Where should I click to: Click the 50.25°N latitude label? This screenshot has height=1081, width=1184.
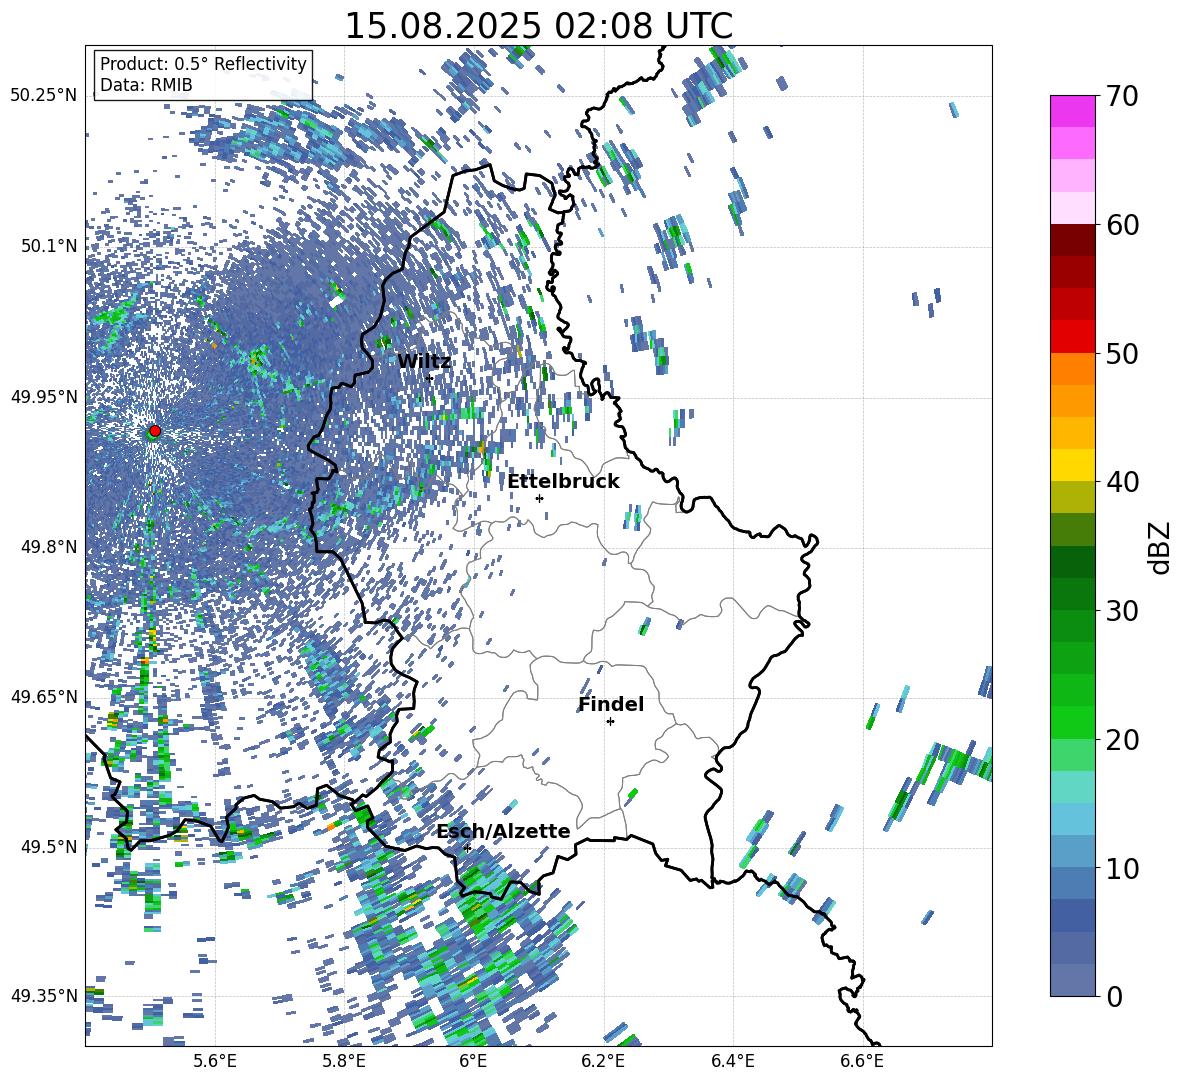click(44, 96)
